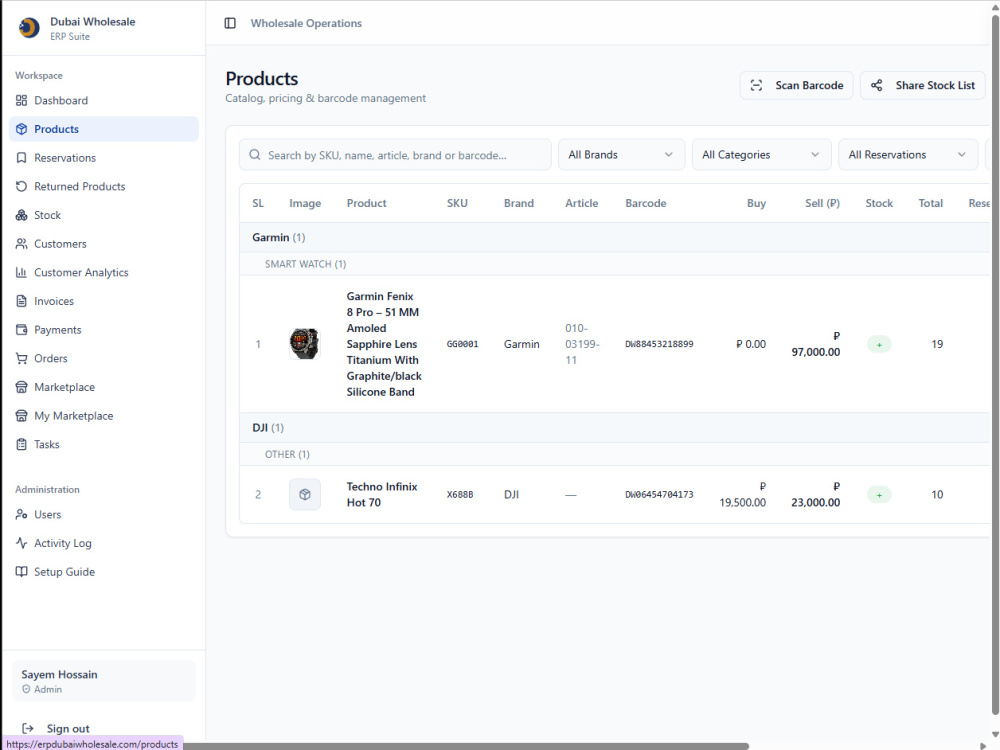Click the barcode scan icon
This screenshot has height=750, width=1000.
[756, 85]
